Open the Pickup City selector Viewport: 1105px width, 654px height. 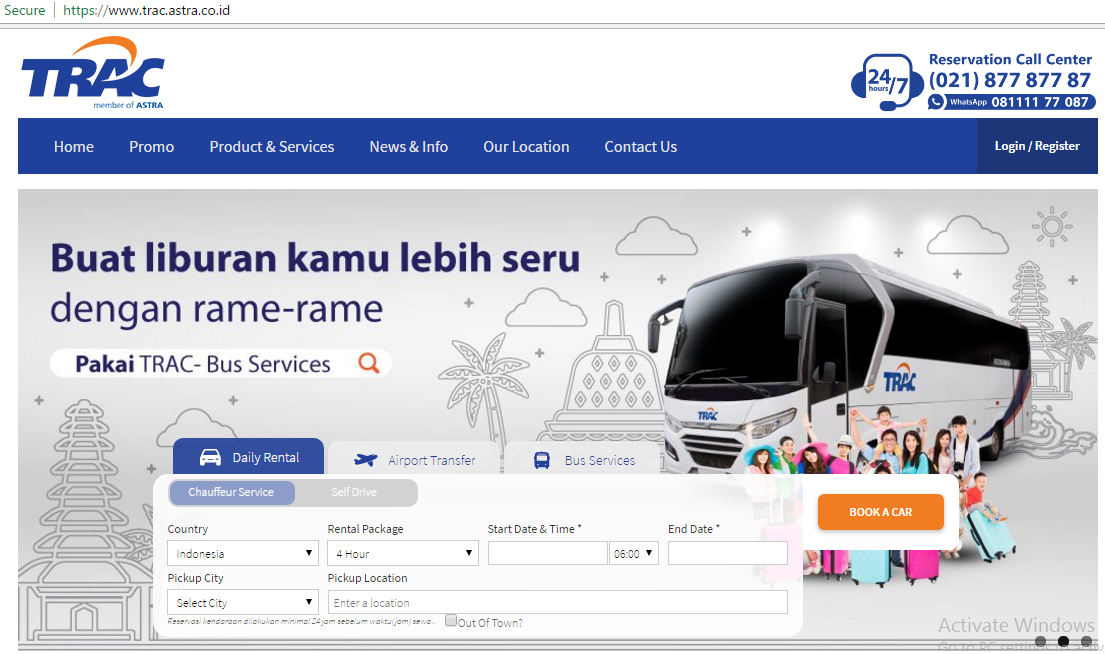[x=242, y=601]
